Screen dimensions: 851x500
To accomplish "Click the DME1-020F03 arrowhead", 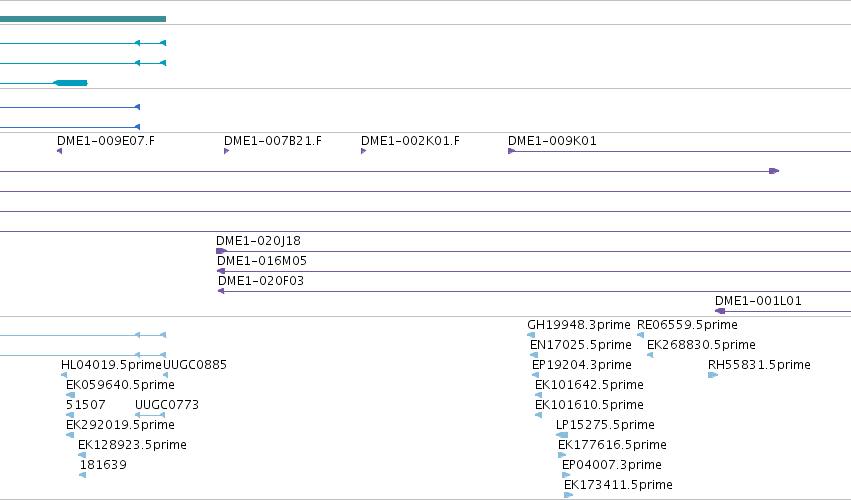I will point(221,291).
